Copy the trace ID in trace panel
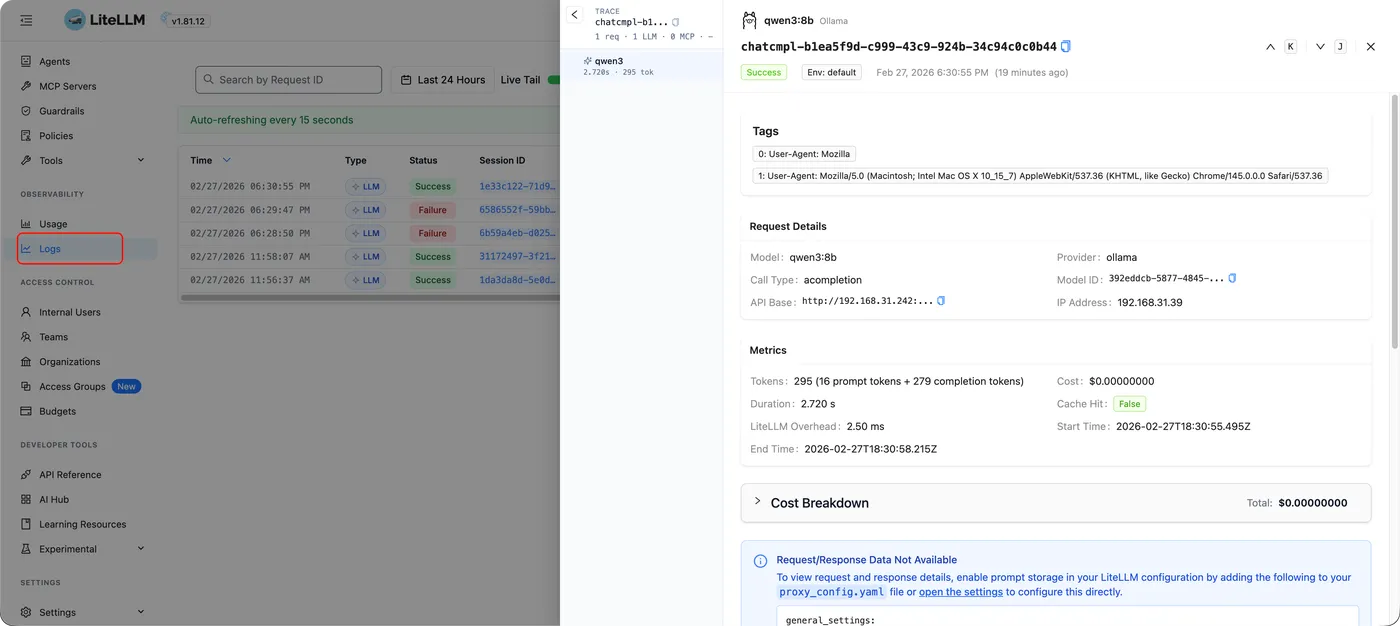This screenshot has width=1400, height=626. [676, 22]
